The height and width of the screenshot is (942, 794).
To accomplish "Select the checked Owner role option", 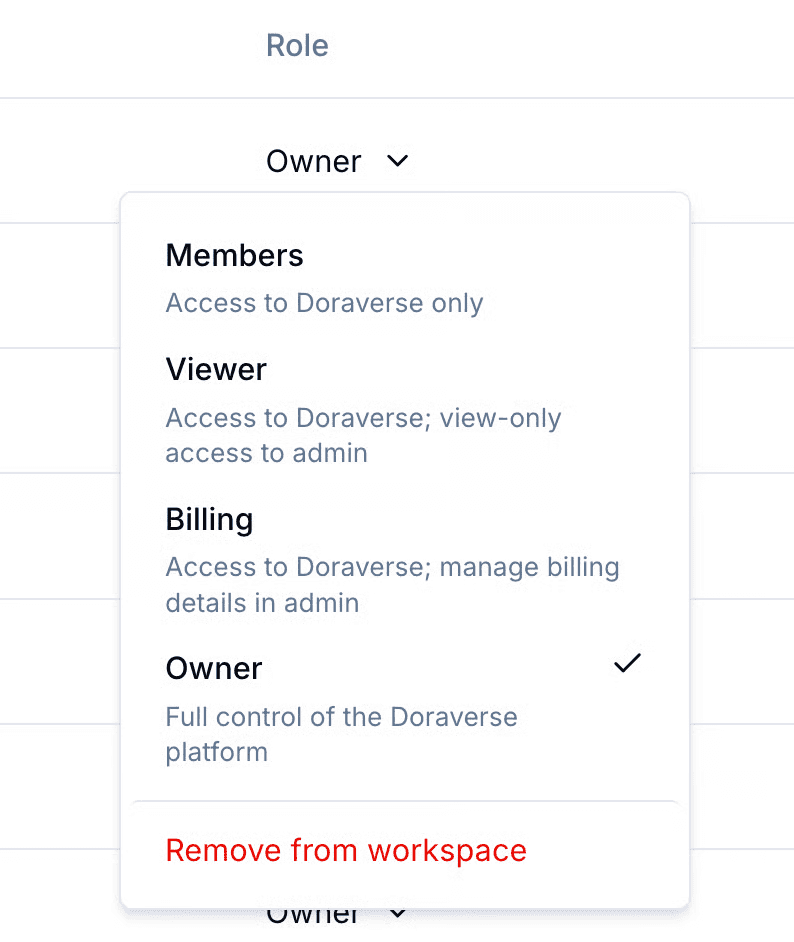I will (405, 710).
